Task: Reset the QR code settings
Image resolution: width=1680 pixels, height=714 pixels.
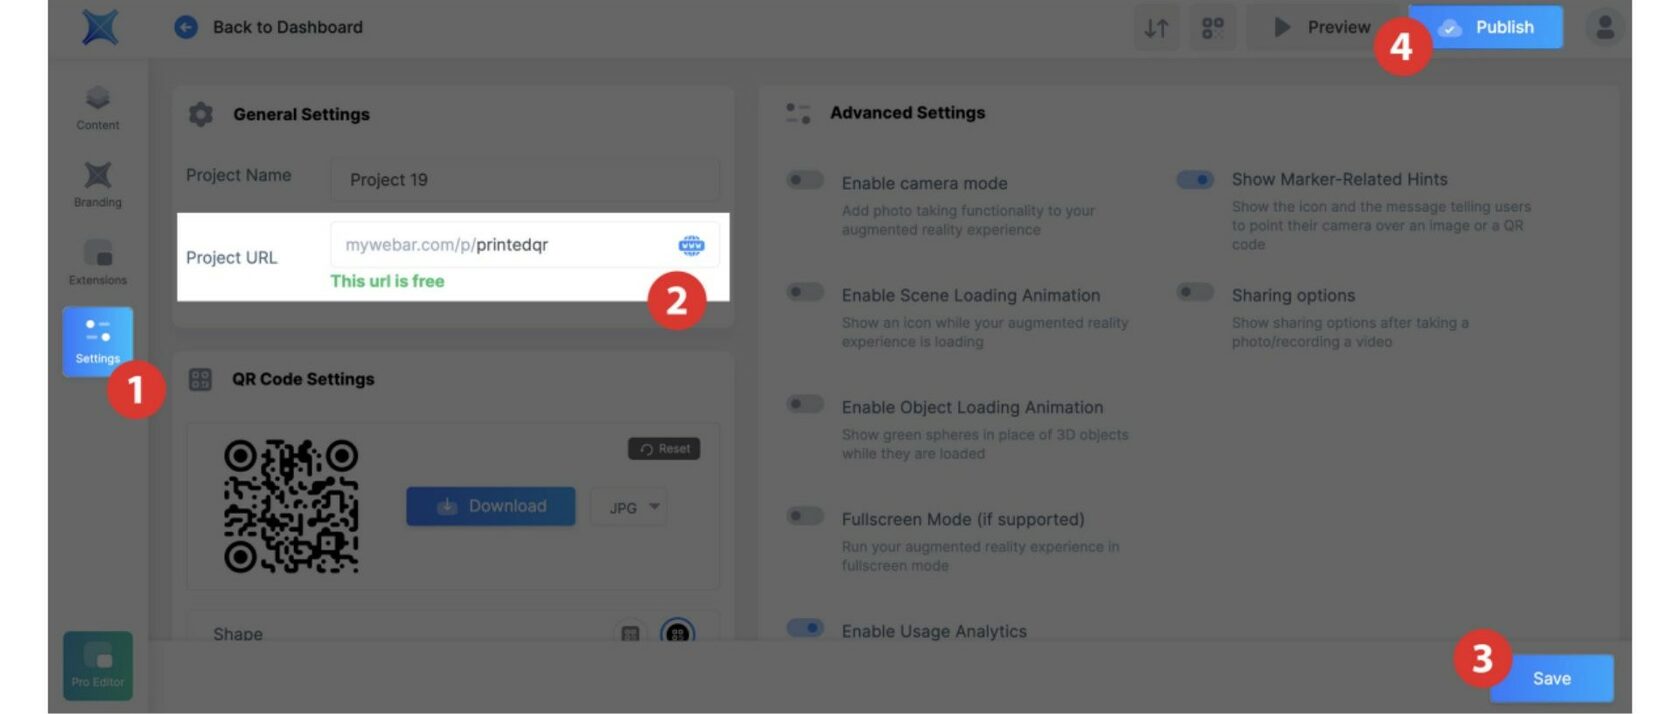Action: [664, 449]
